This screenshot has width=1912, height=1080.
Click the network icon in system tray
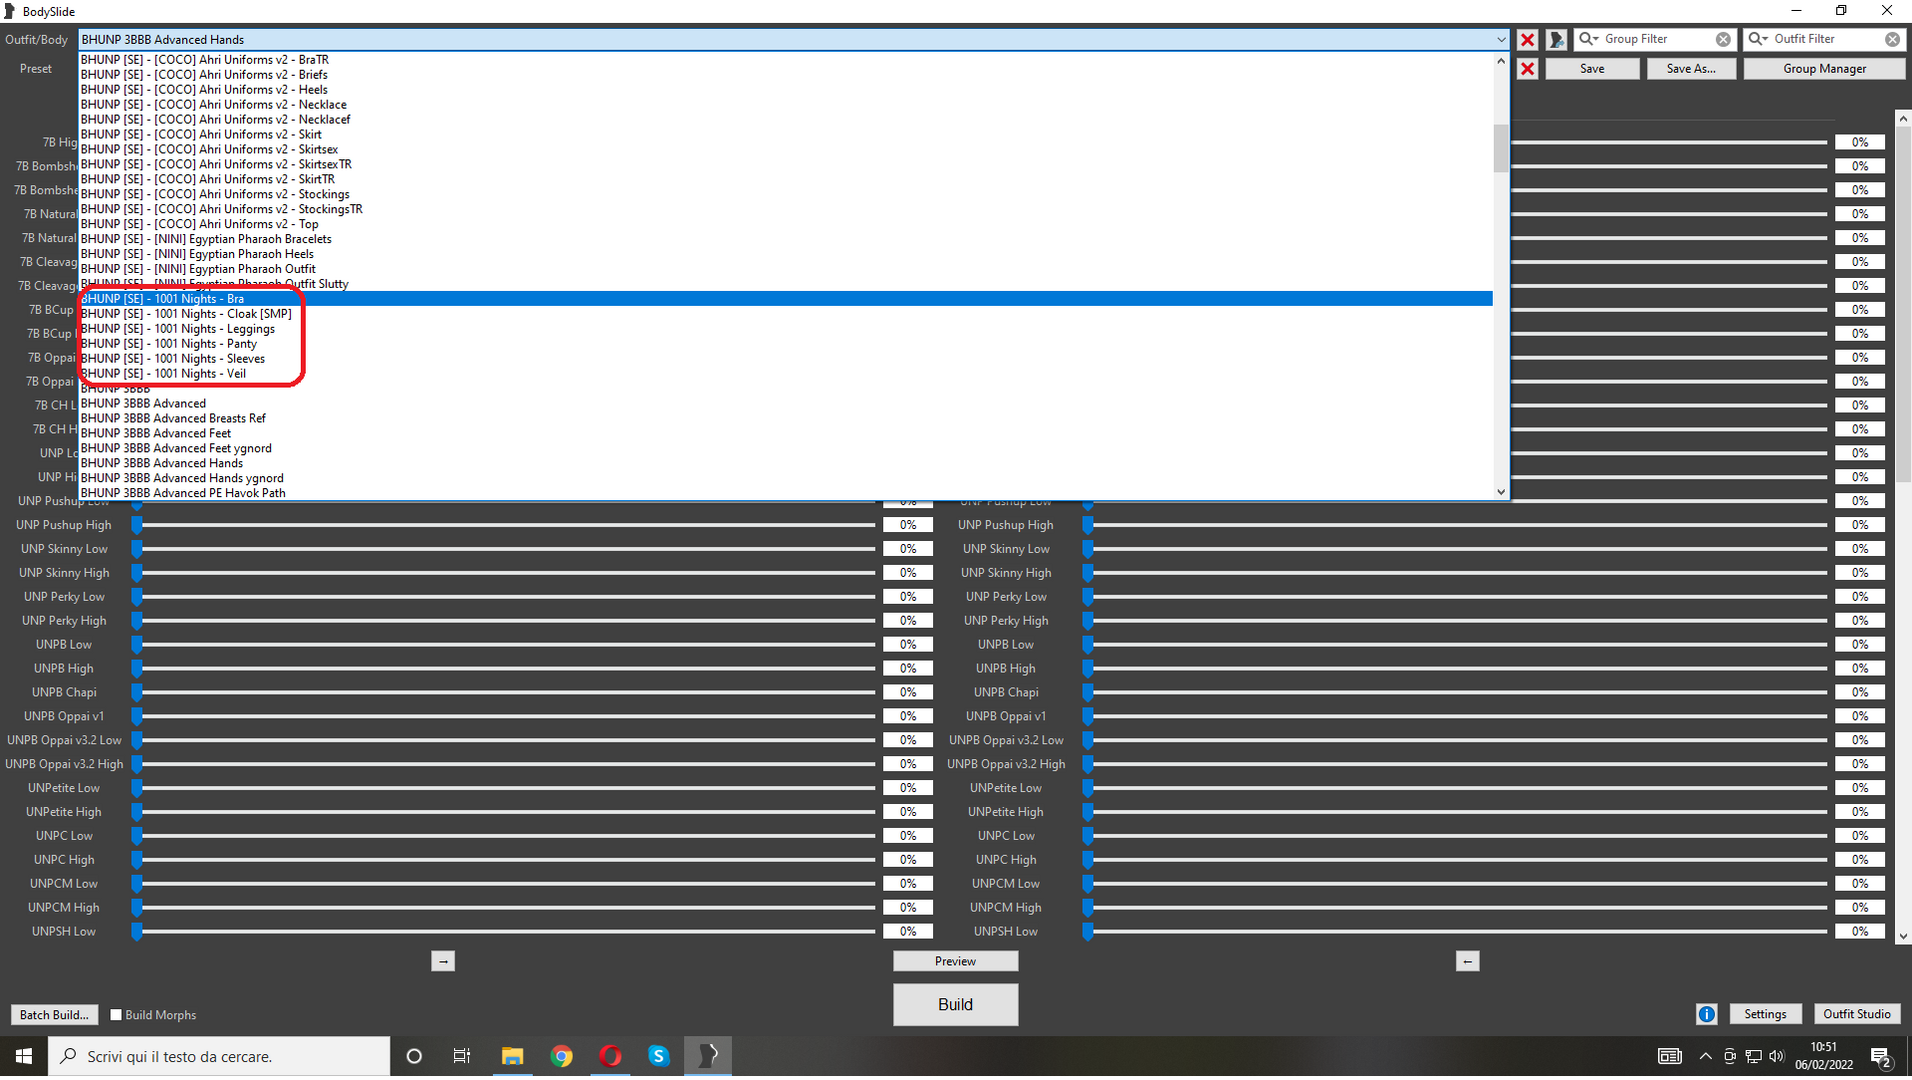click(x=1754, y=1056)
